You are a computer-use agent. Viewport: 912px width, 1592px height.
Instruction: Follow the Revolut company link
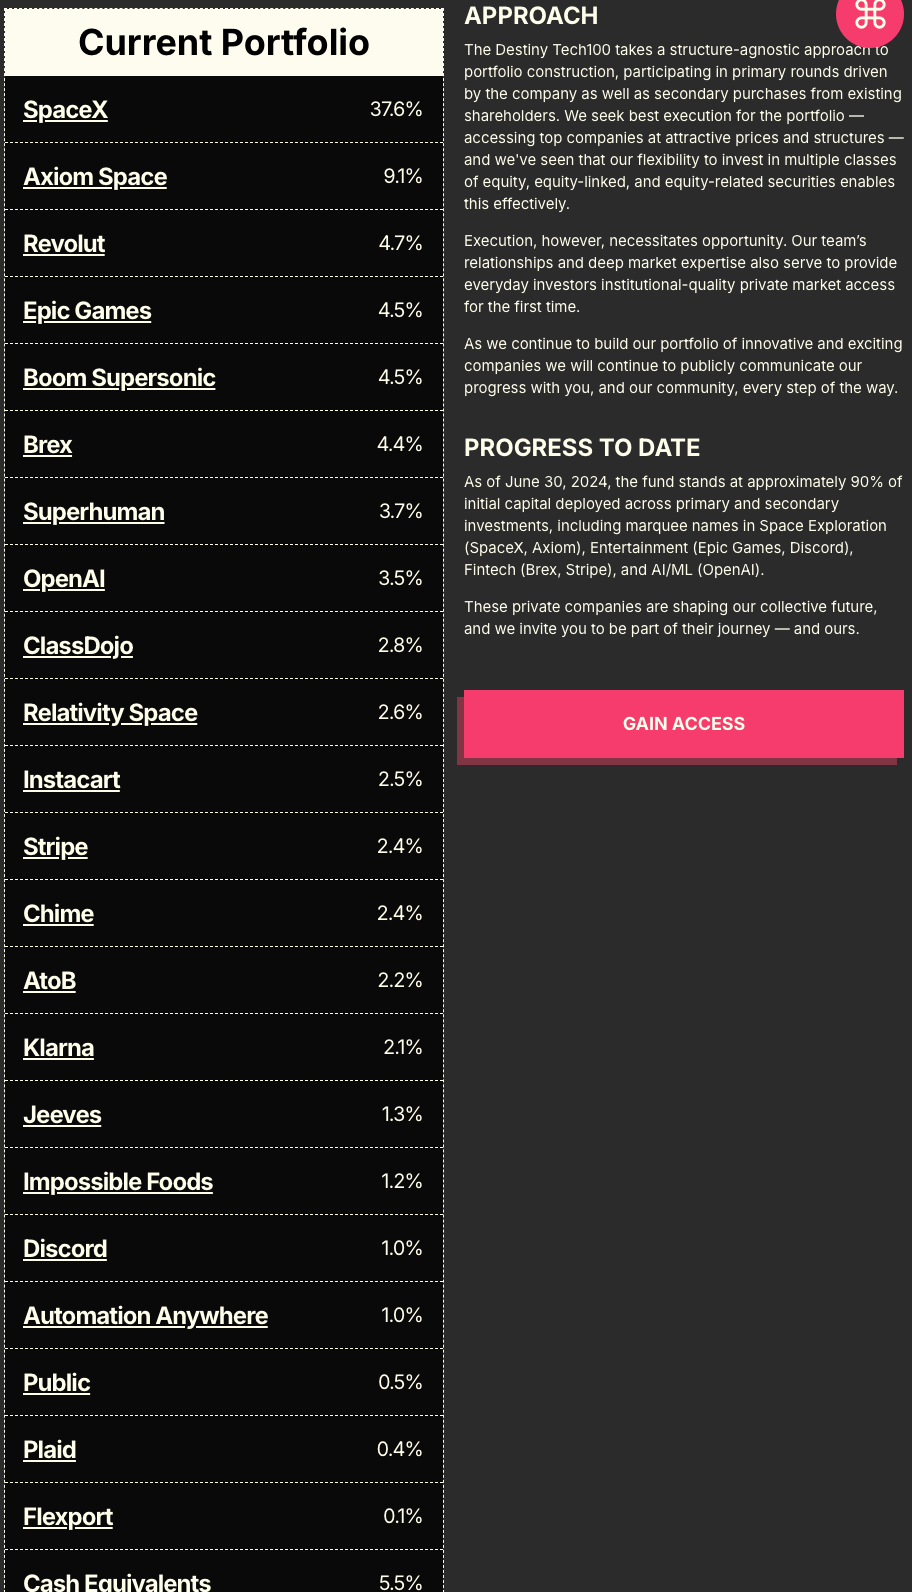coord(64,244)
